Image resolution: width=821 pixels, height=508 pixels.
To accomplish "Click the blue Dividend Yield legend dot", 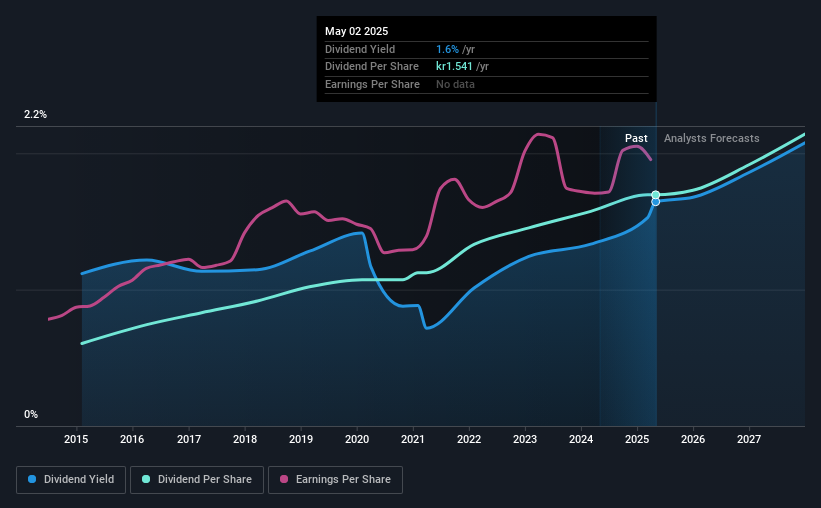I will [32, 479].
